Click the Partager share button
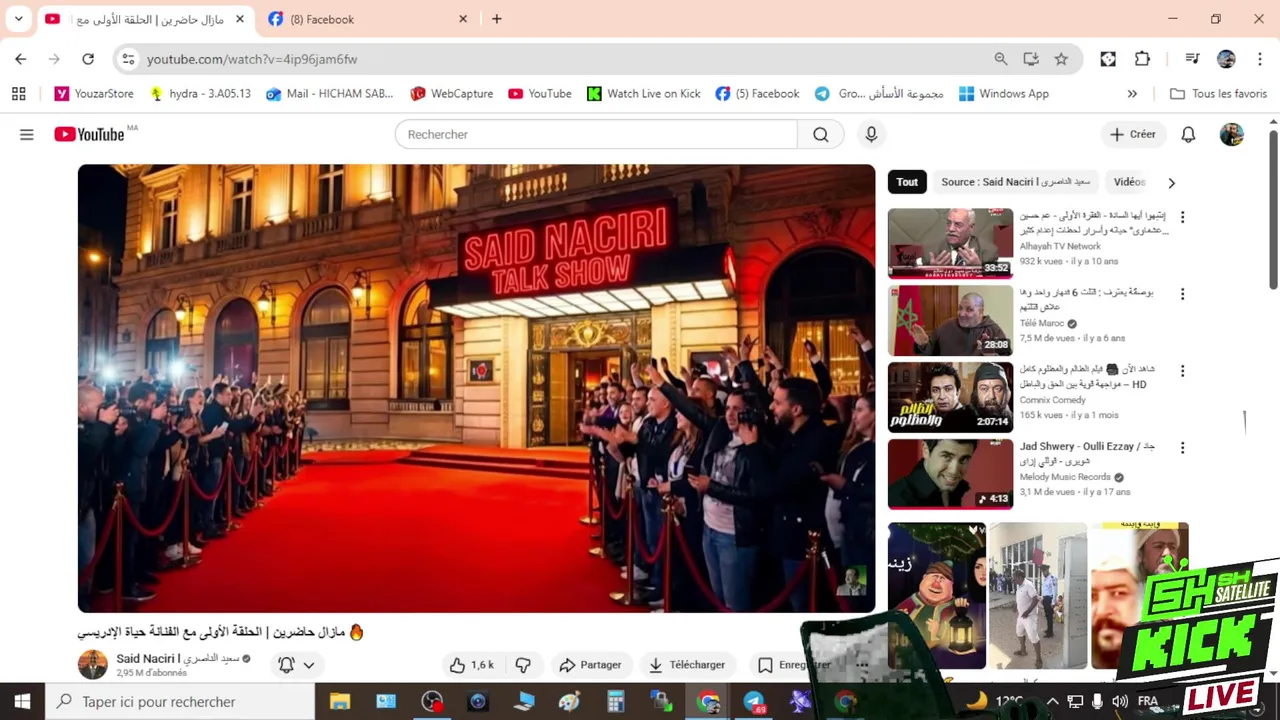The width and height of the screenshot is (1280, 720). point(590,665)
